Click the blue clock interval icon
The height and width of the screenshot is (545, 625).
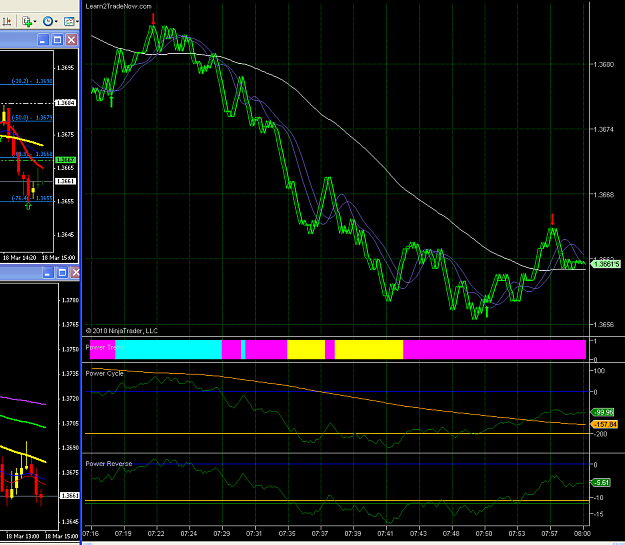[47, 21]
